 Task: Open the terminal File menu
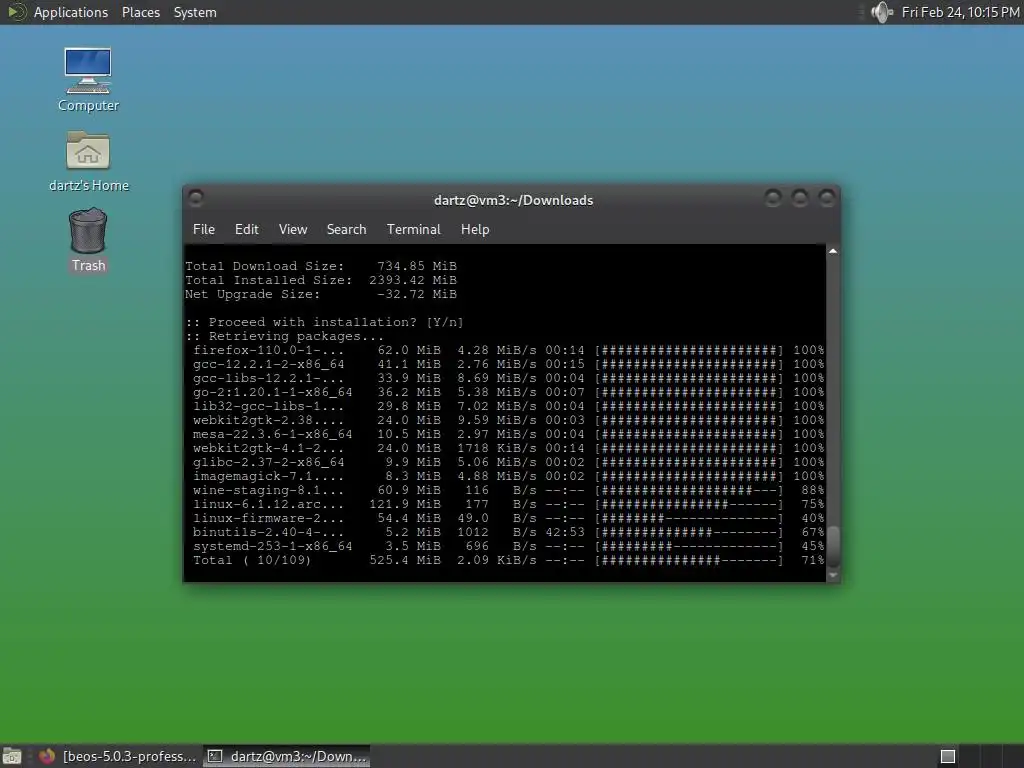[x=204, y=229]
